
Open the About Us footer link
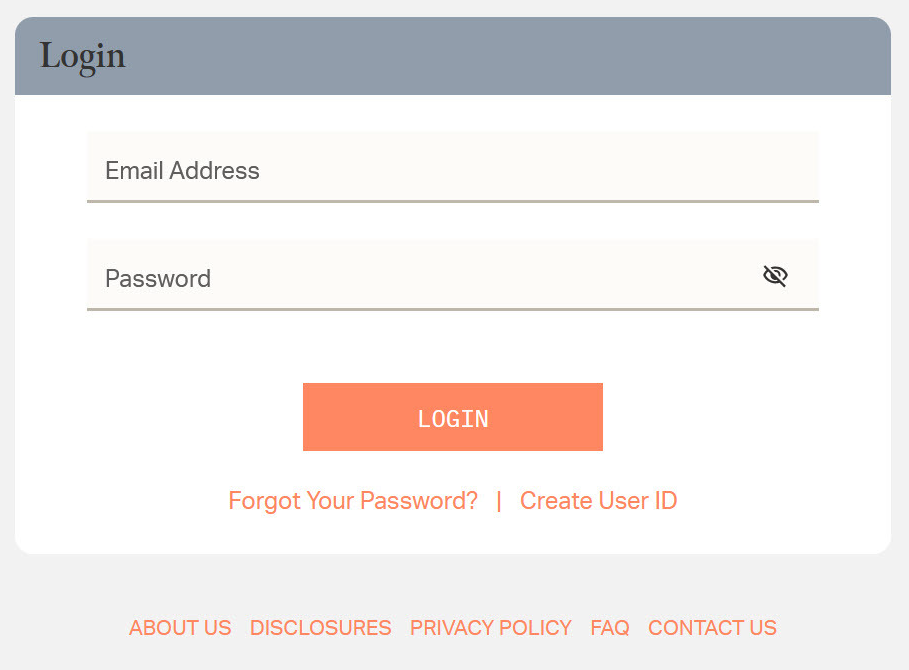[x=180, y=628]
